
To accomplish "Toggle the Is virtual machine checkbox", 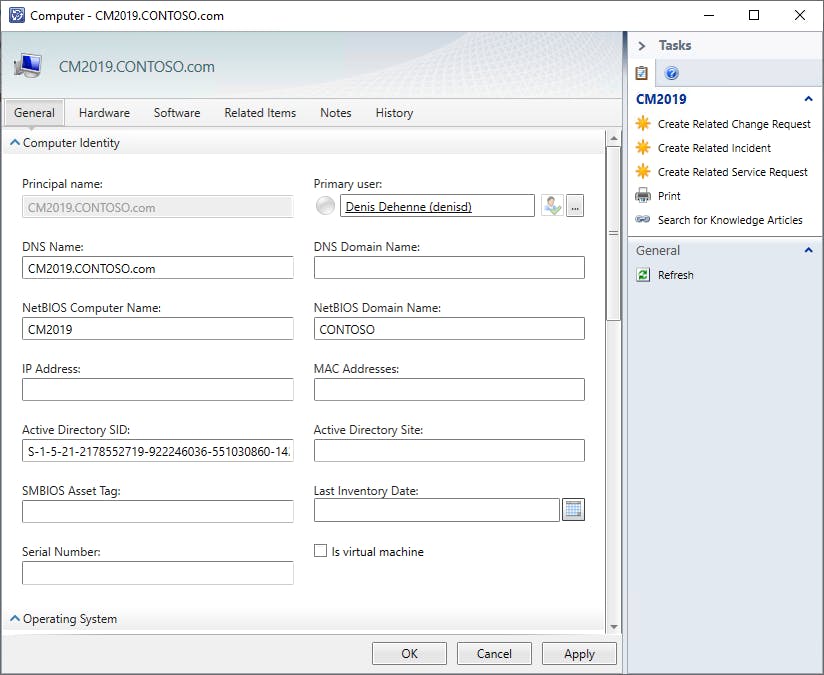I will (320, 550).
